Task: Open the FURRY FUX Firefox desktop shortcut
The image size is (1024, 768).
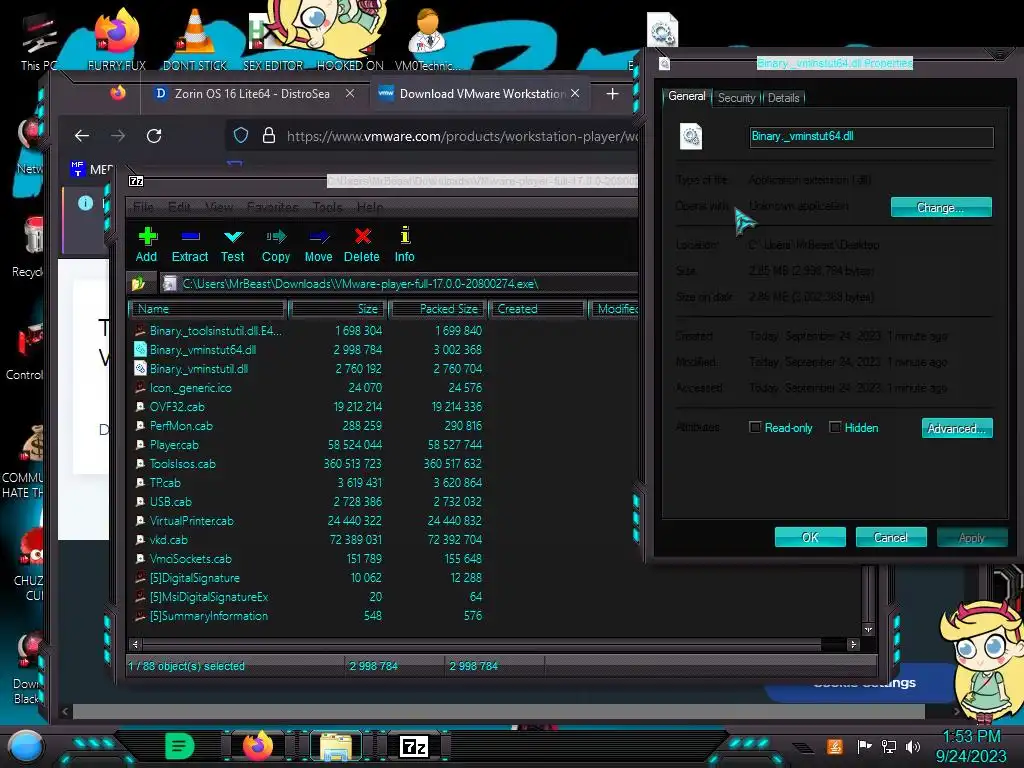Action: tap(117, 39)
